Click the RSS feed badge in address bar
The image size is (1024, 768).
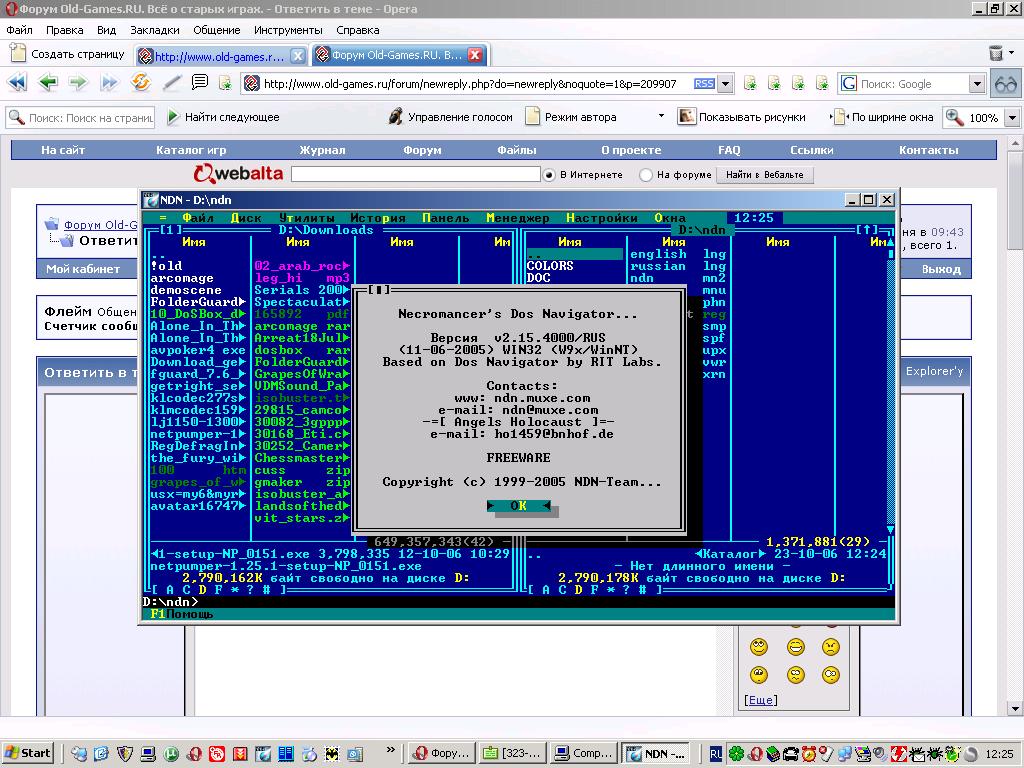click(704, 84)
